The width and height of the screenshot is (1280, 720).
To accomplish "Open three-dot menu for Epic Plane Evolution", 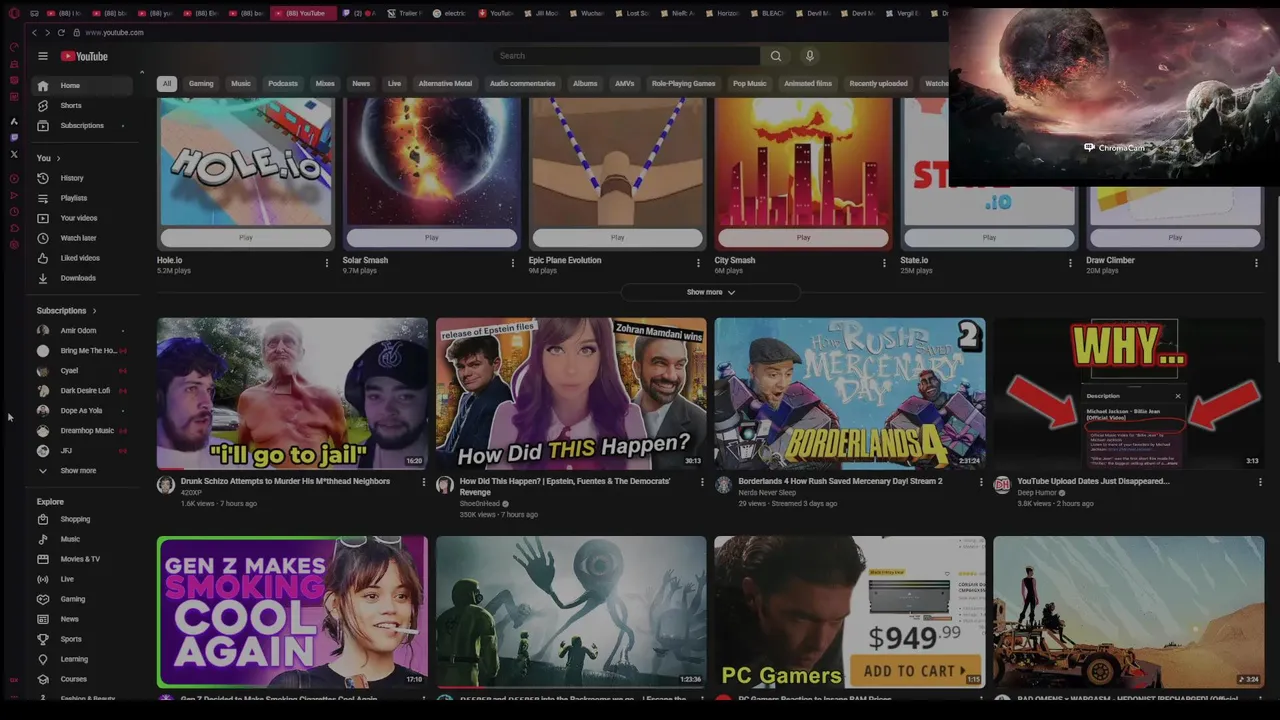I will coord(698,263).
